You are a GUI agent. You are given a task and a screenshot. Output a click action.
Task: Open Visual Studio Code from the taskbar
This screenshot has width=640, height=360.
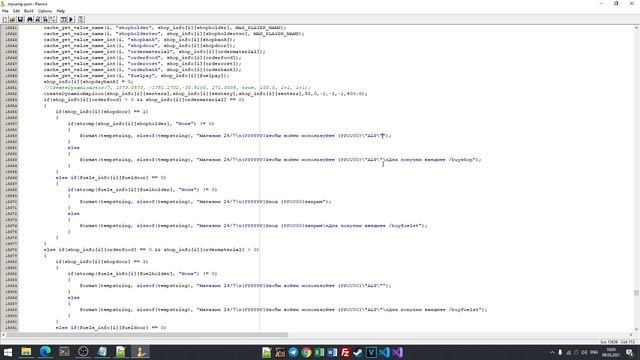(x=384, y=352)
